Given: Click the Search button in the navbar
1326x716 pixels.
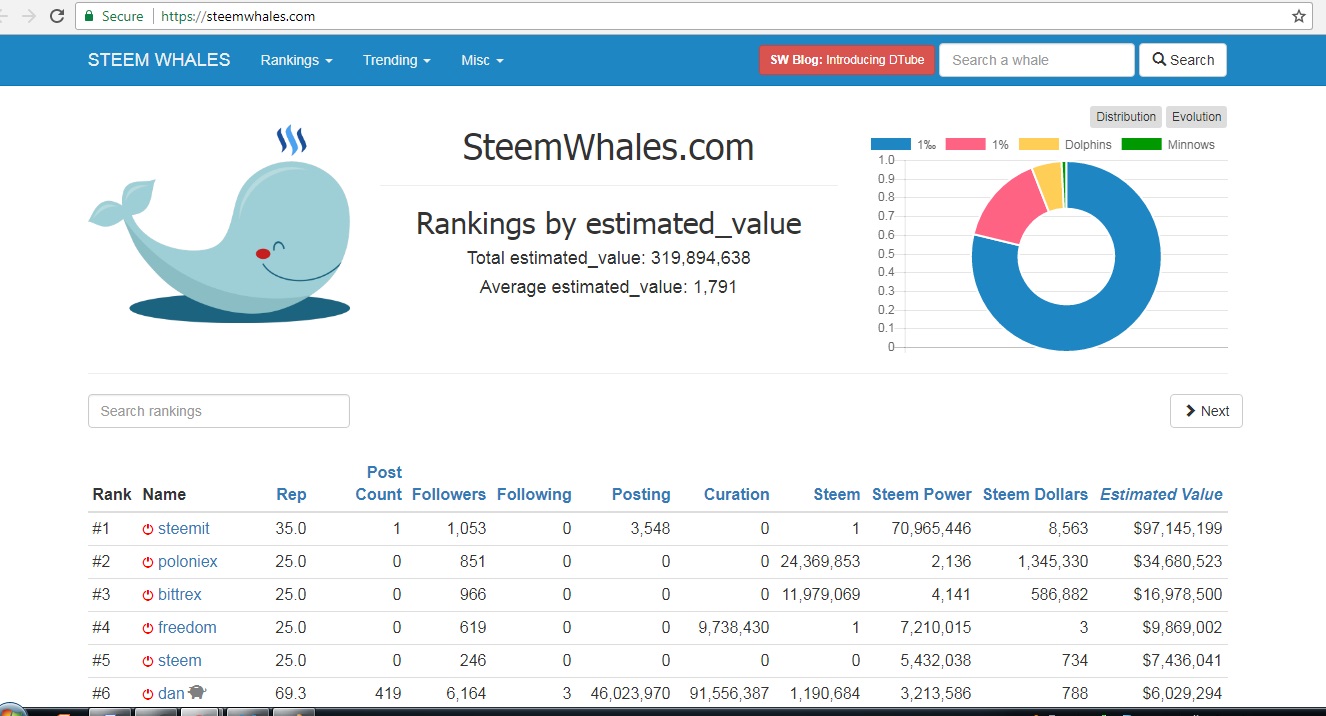Looking at the screenshot, I should pyautogui.click(x=1183, y=60).
